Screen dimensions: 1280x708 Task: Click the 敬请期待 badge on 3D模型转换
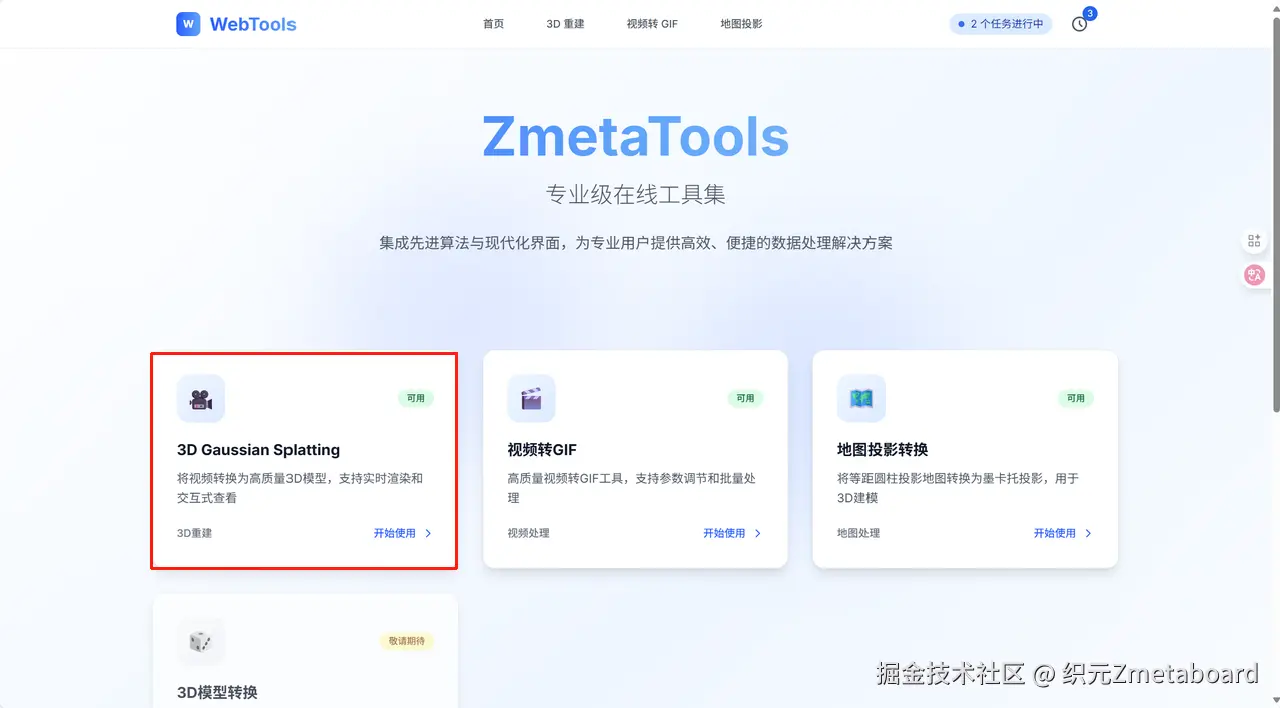[x=406, y=641]
